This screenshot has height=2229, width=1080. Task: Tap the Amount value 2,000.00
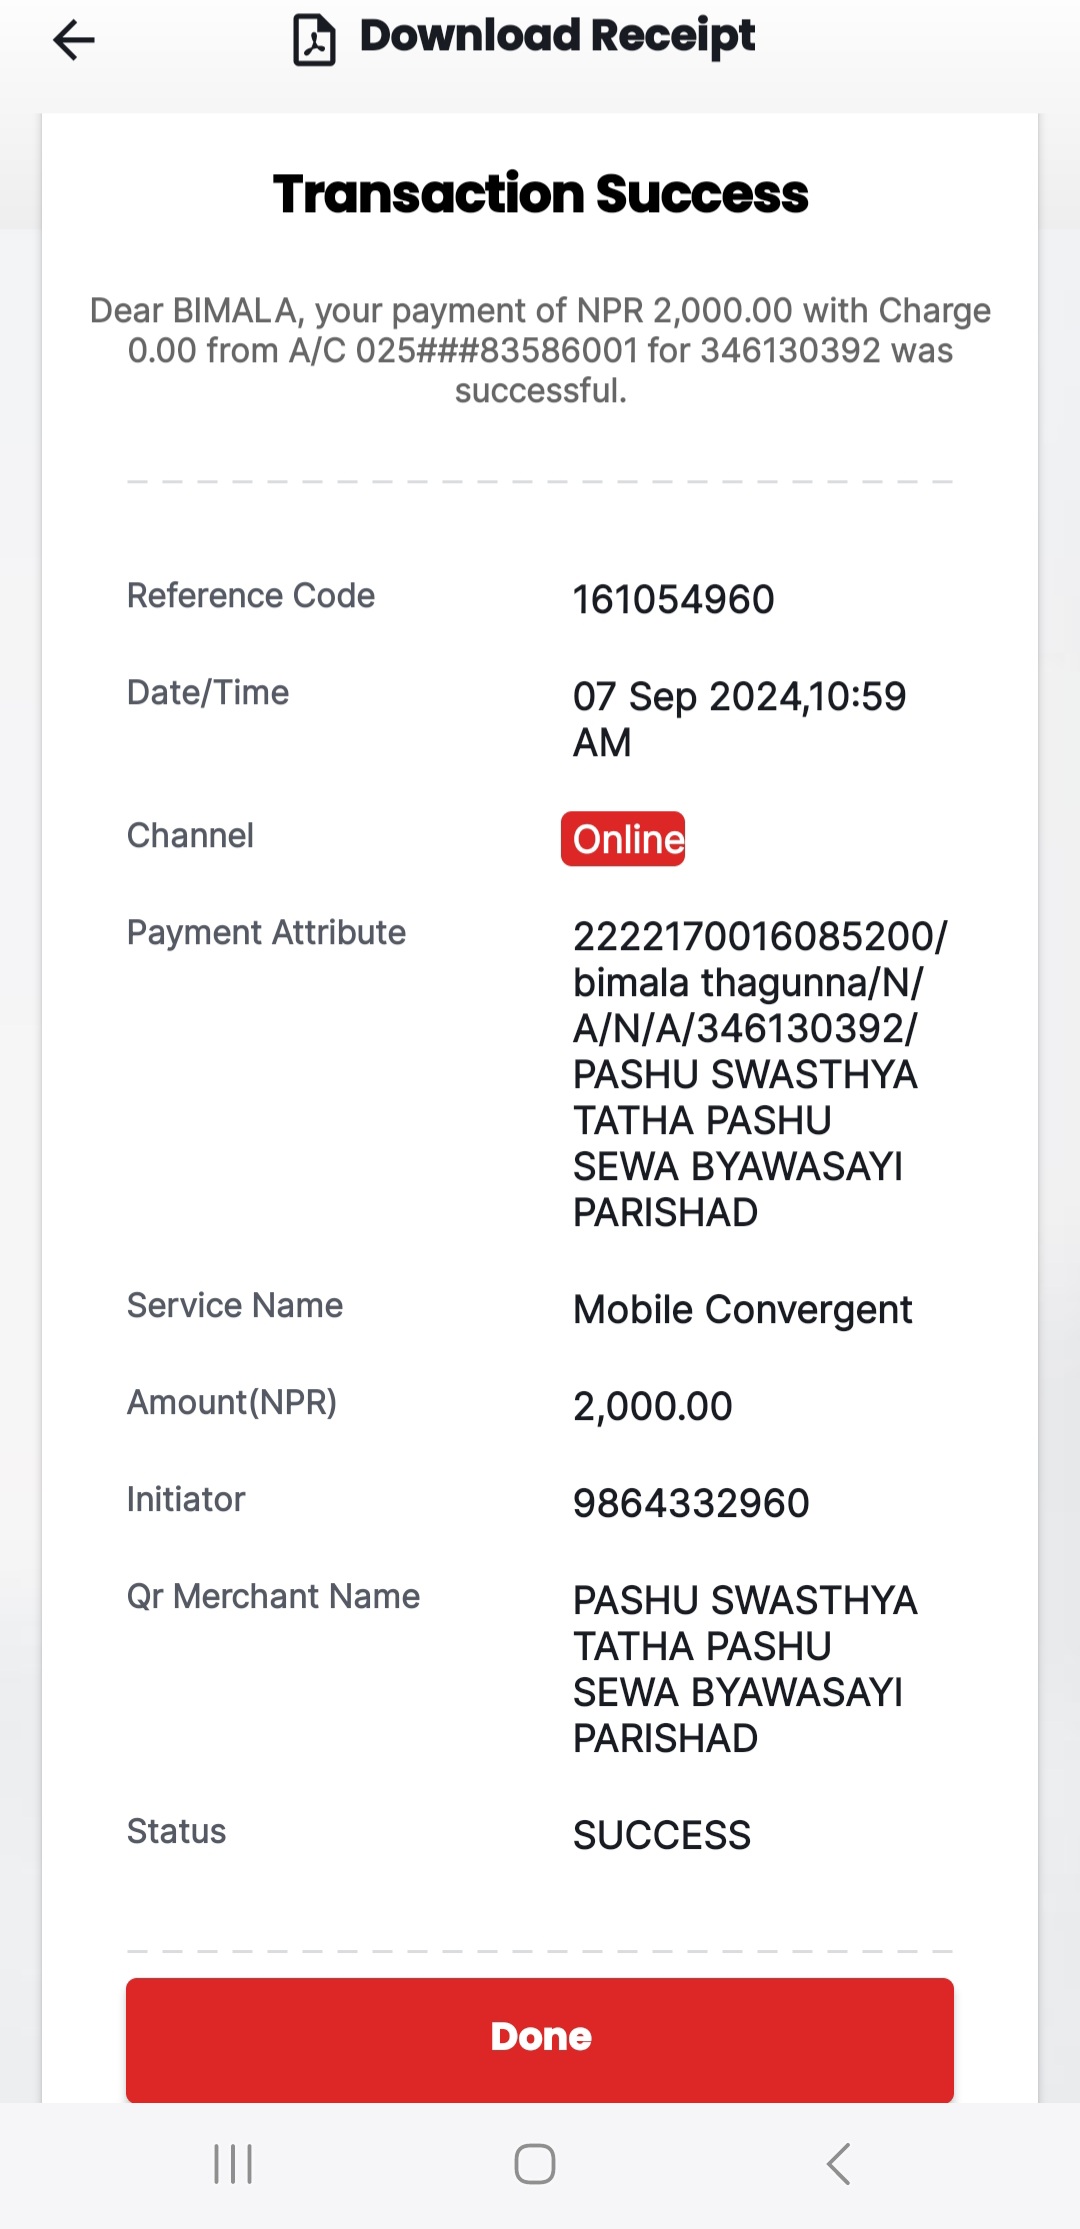point(653,1406)
